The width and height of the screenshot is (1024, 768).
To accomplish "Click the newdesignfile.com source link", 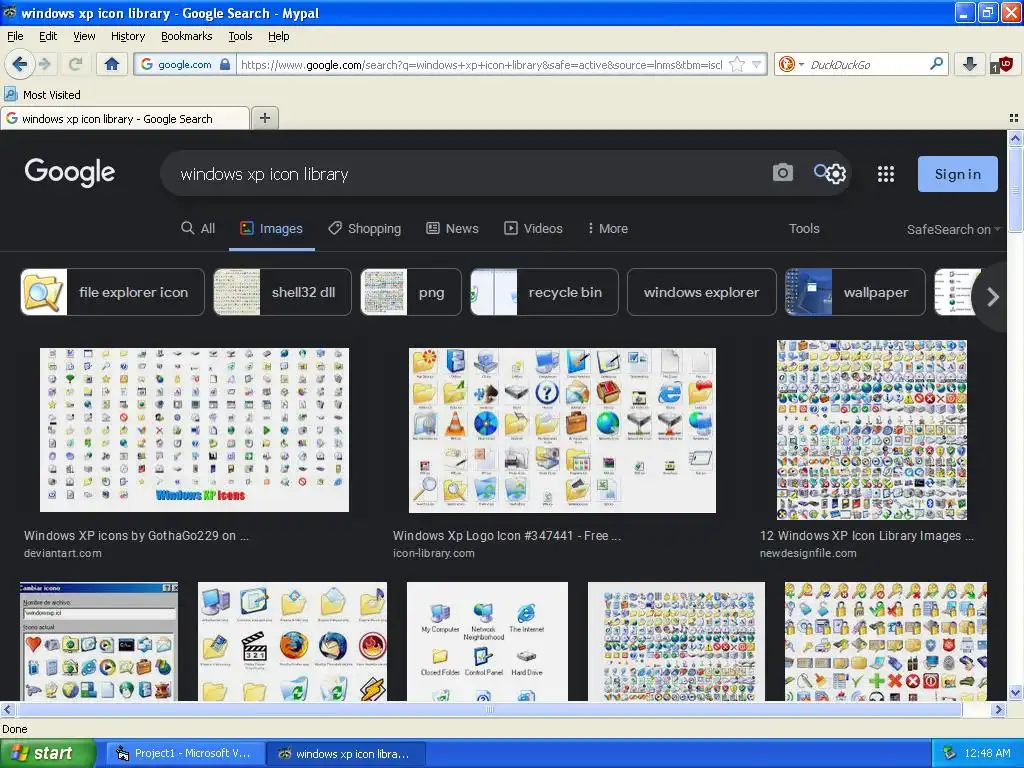I will [808, 553].
